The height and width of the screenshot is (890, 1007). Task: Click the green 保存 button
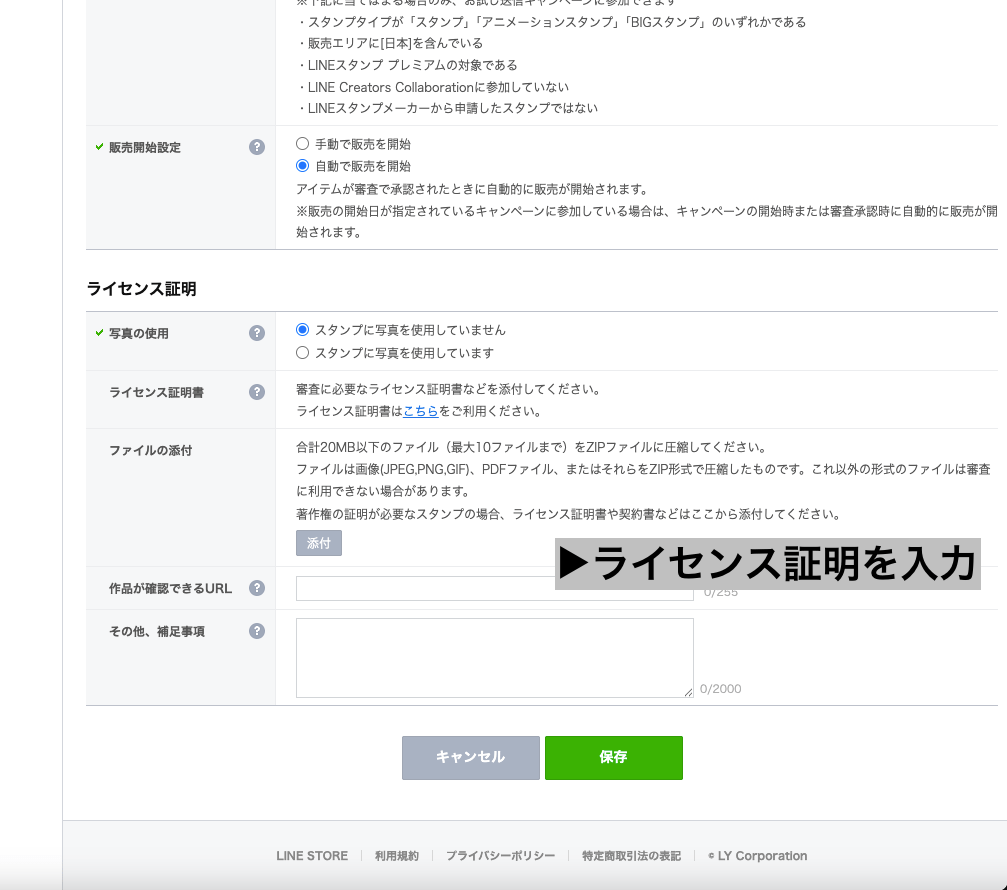[614, 758]
